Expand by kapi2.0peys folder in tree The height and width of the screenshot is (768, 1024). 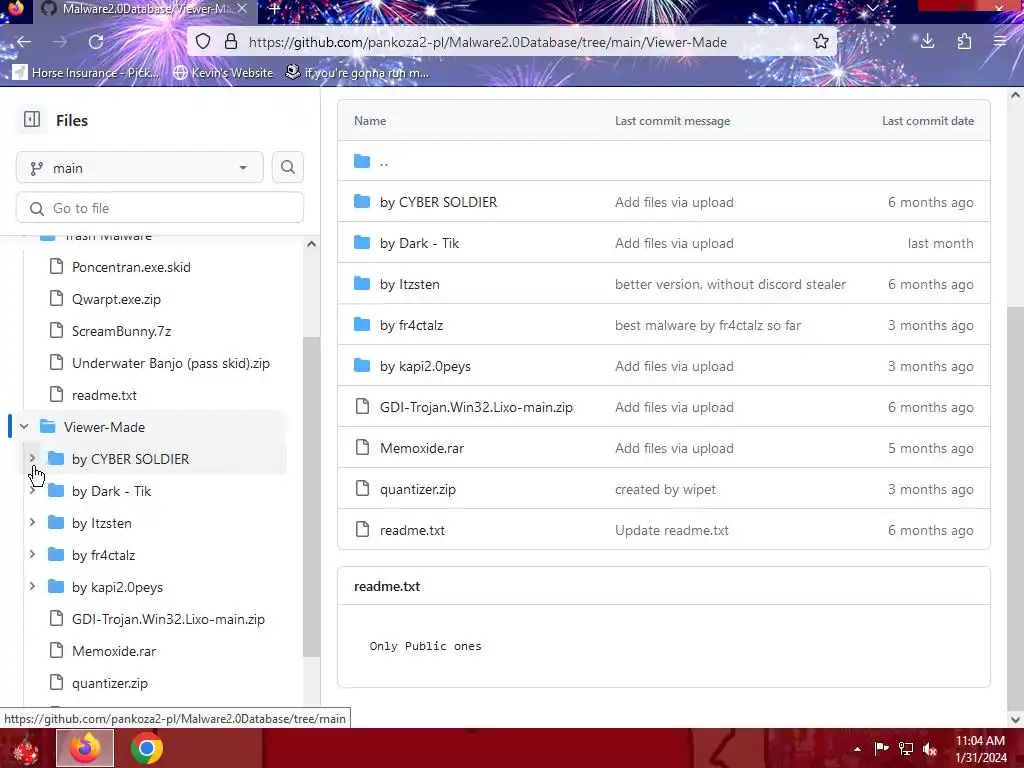tap(32, 586)
